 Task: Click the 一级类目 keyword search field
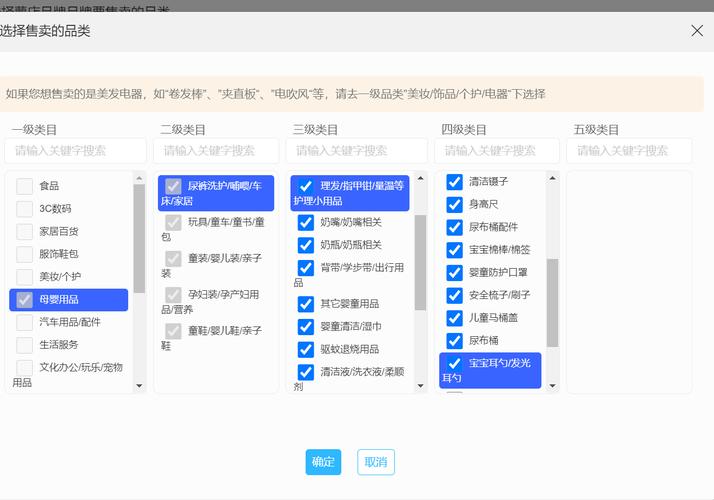point(76,151)
